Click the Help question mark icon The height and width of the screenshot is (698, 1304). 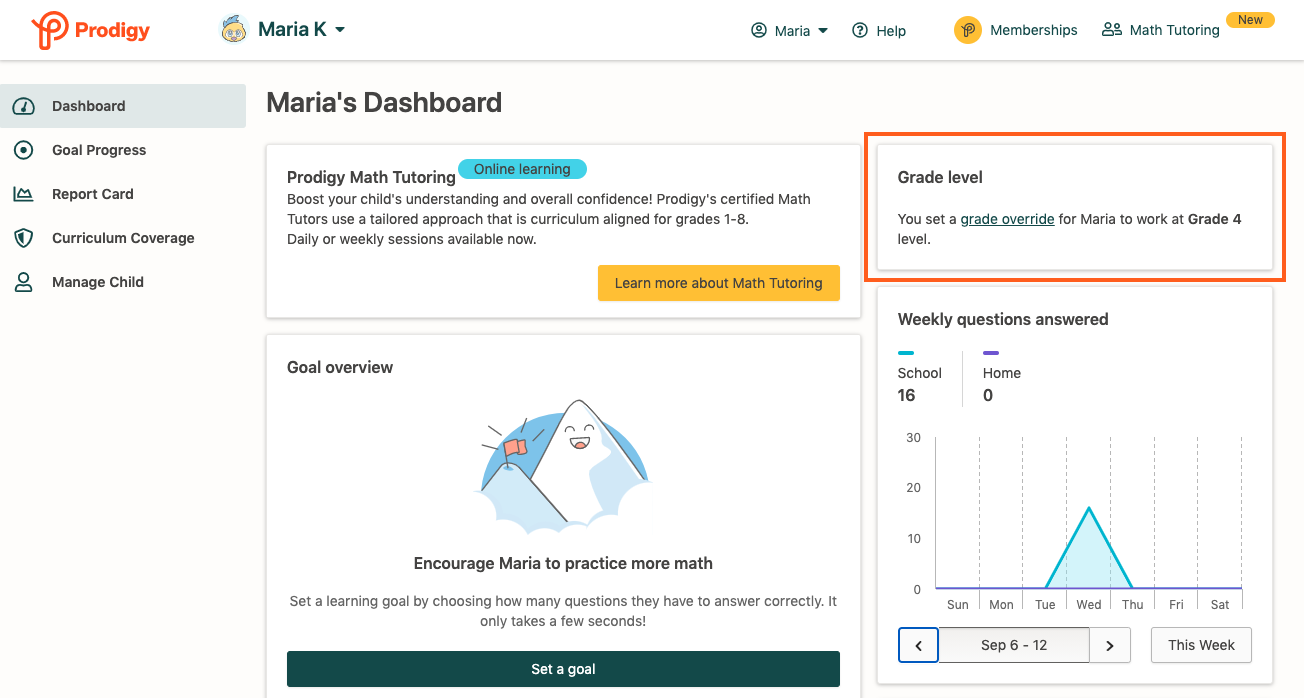(x=860, y=30)
